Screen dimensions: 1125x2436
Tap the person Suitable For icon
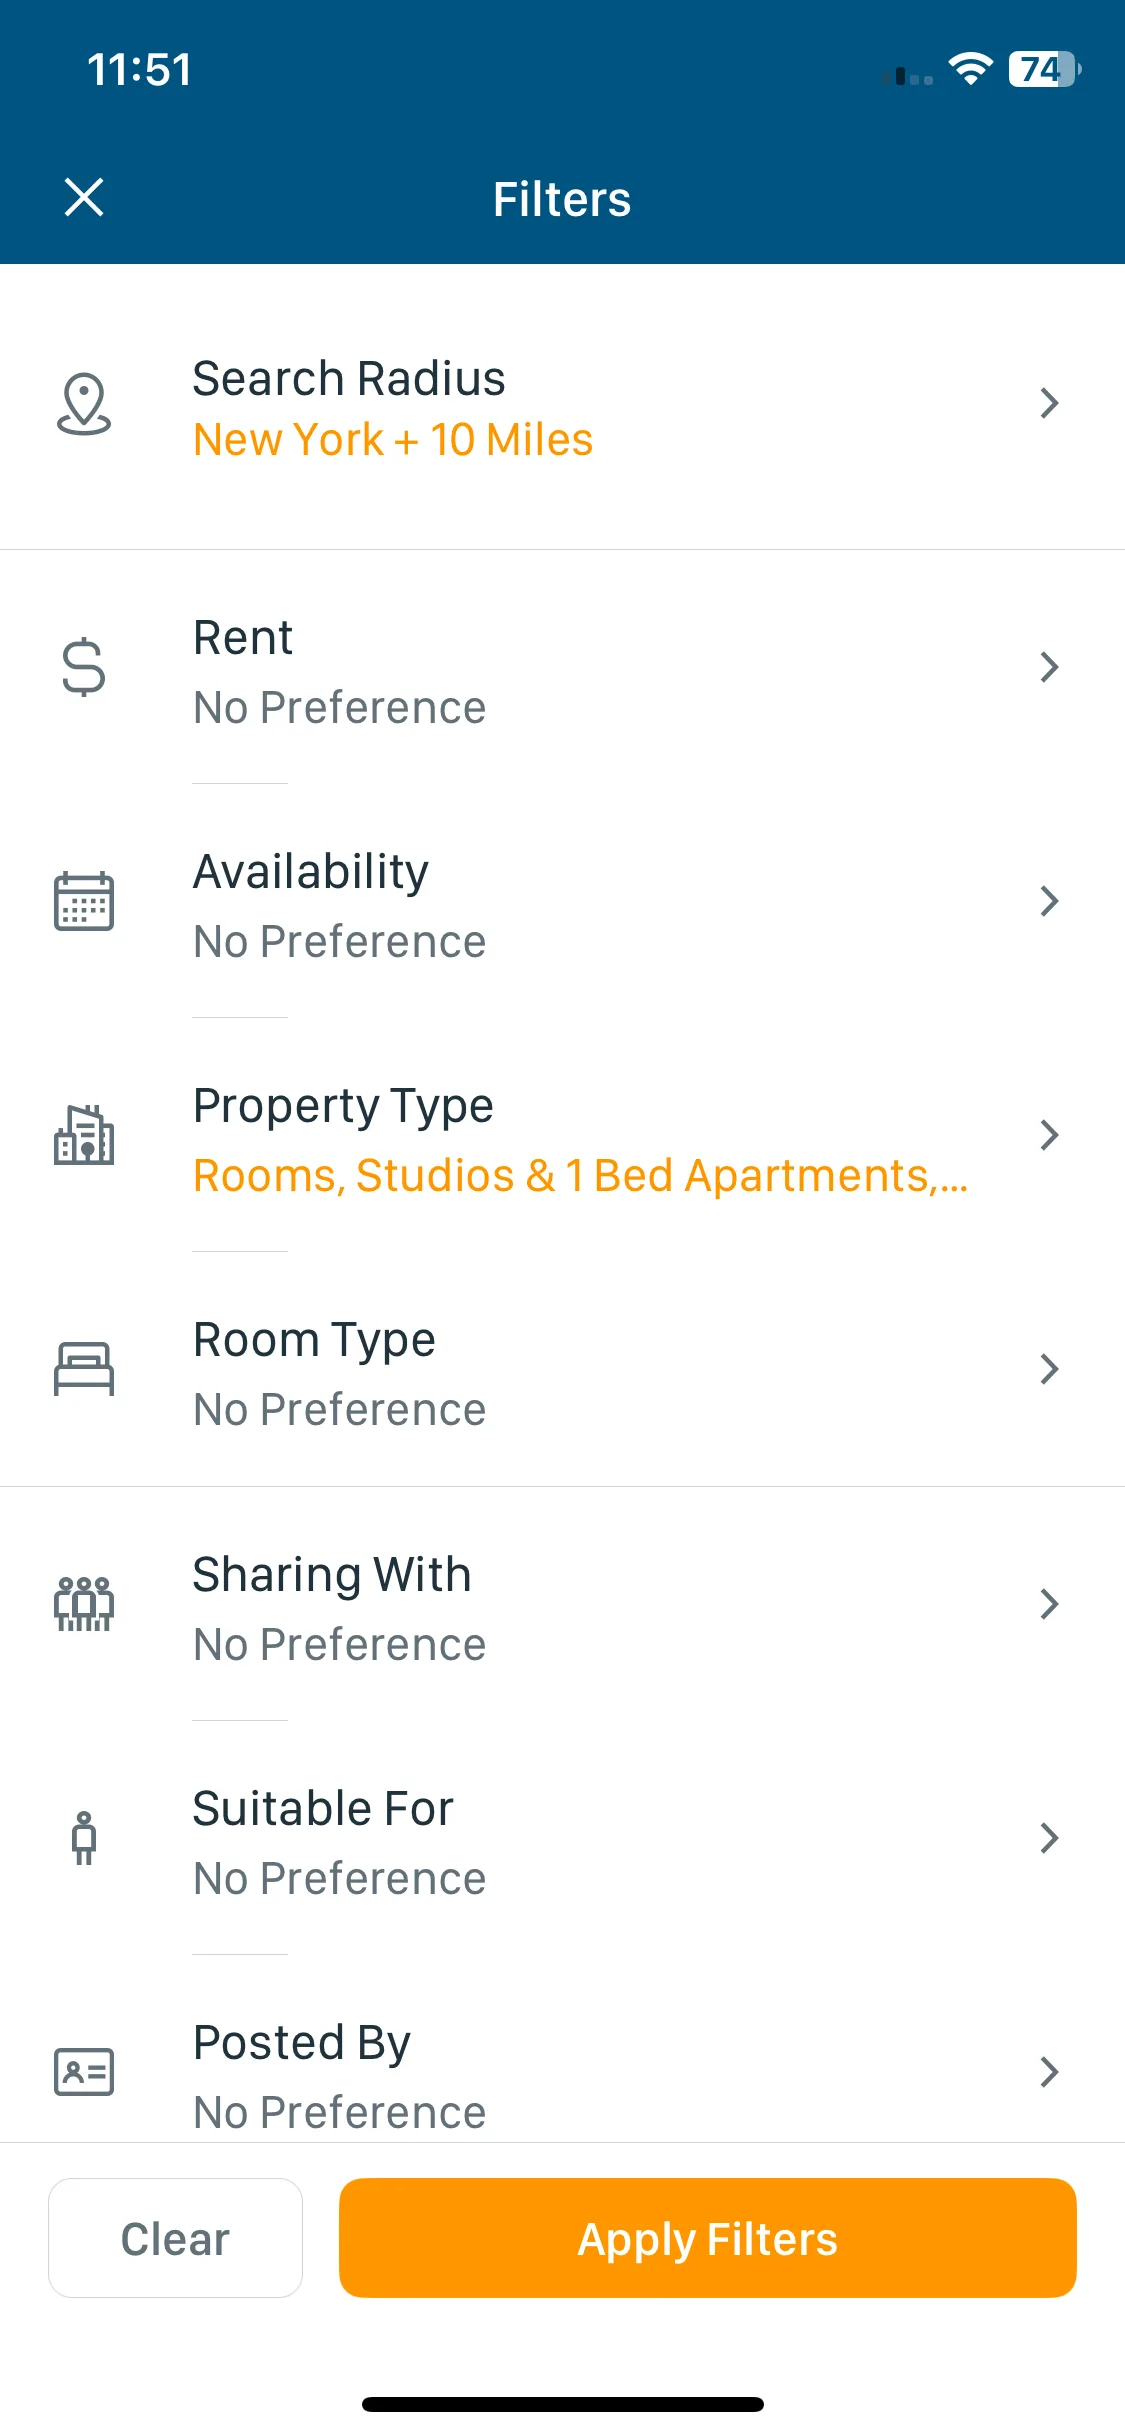[x=84, y=1838]
